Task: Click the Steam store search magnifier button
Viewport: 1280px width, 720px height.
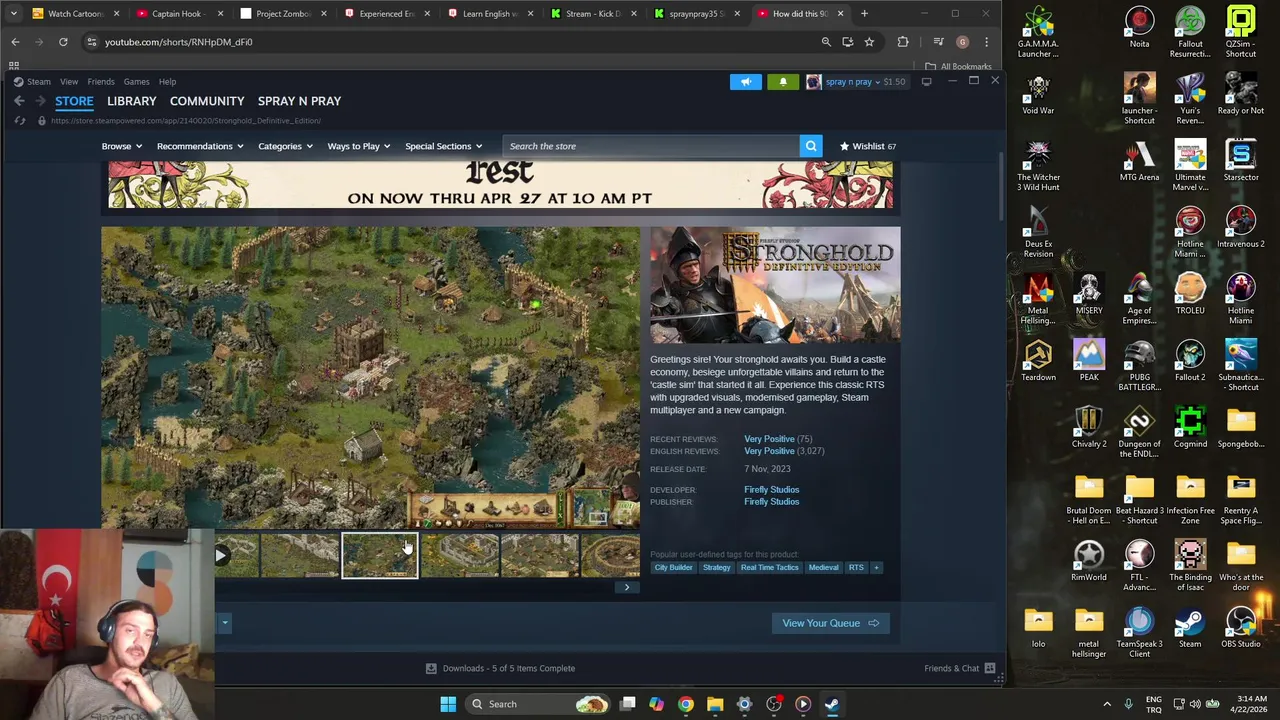Action: pyautogui.click(x=811, y=146)
